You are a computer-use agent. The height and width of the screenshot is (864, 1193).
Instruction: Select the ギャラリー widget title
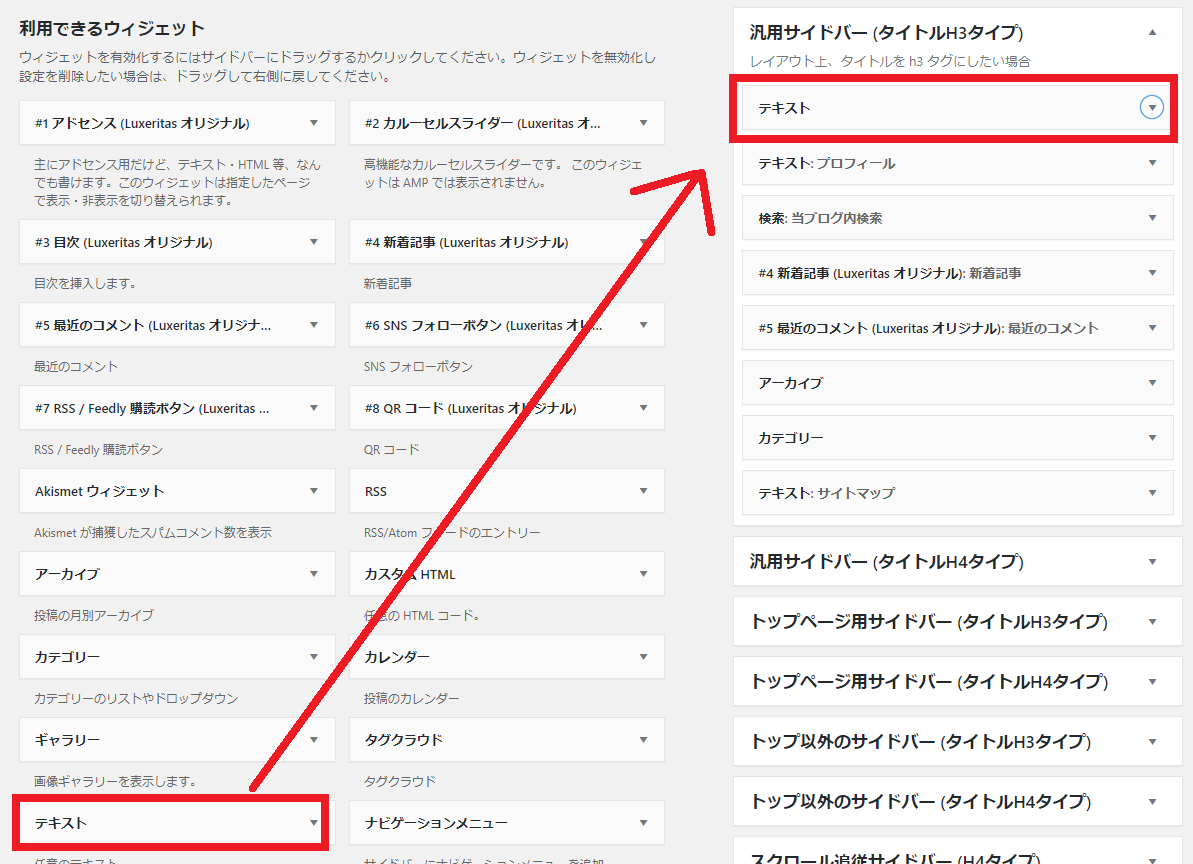[67, 740]
